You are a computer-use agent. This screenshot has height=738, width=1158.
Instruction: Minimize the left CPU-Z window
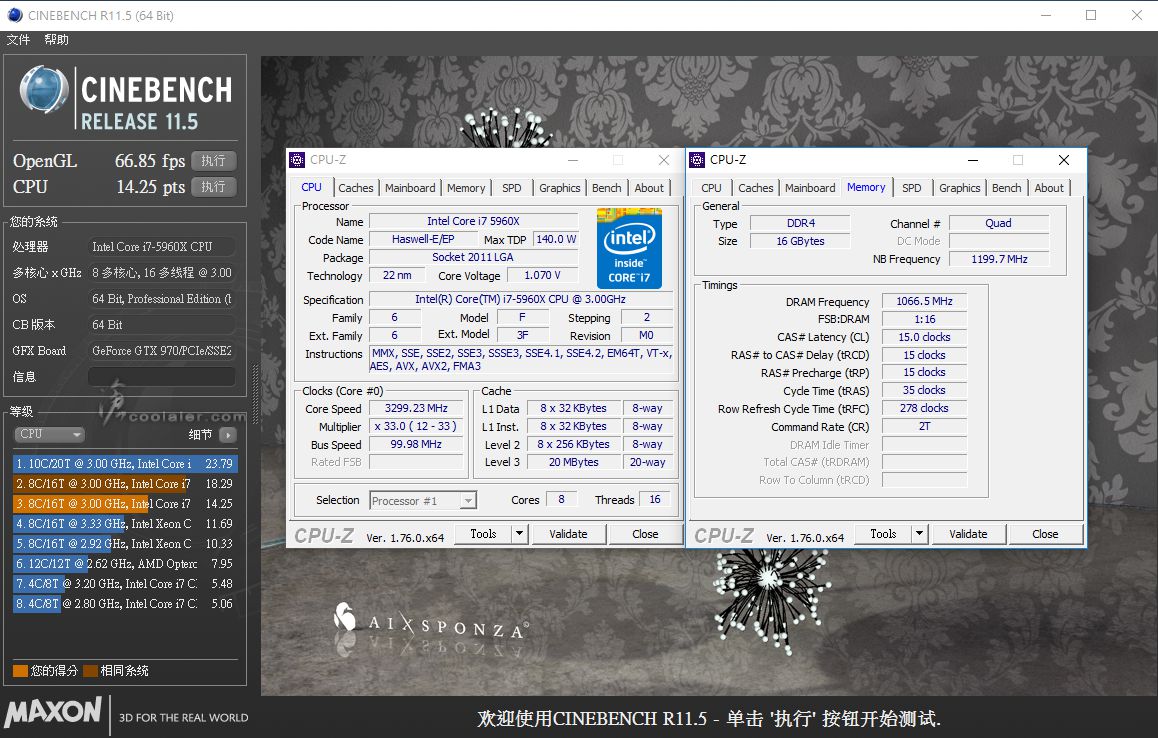click(x=573, y=160)
